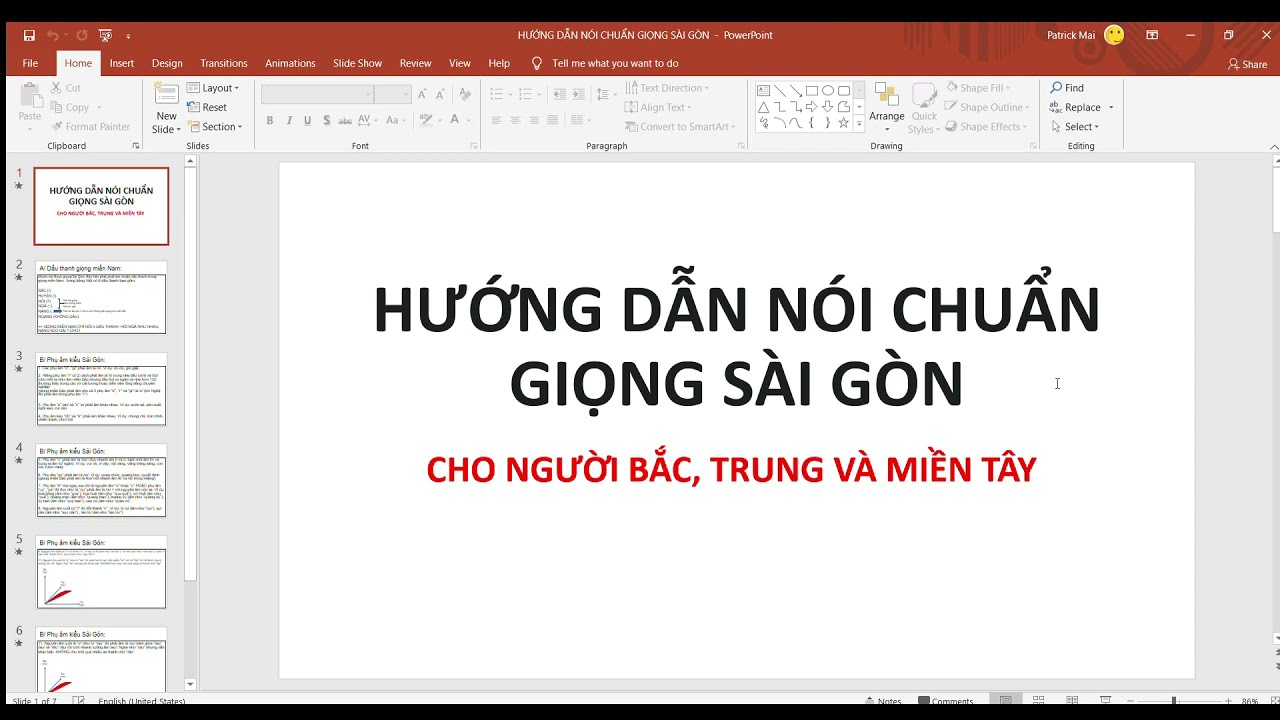Decrease List Level icon
This screenshot has height=720, width=1280.
click(559, 94)
